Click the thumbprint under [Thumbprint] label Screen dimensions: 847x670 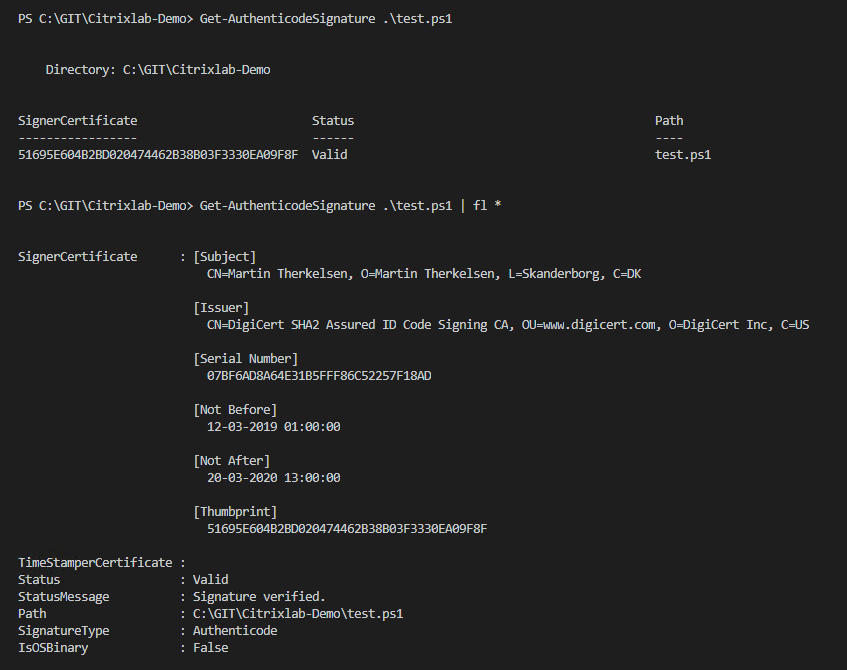pyautogui.click(x=347, y=528)
